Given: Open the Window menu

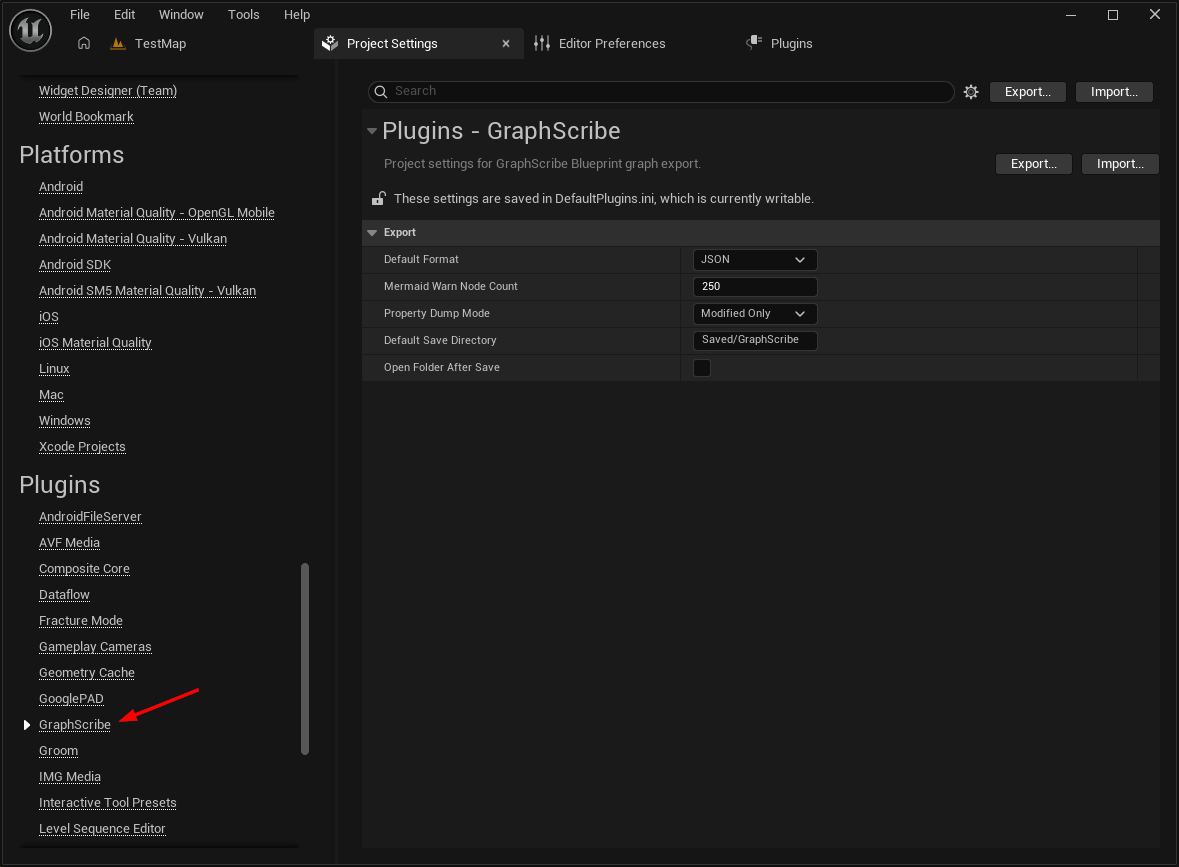Looking at the screenshot, I should 180,14.
